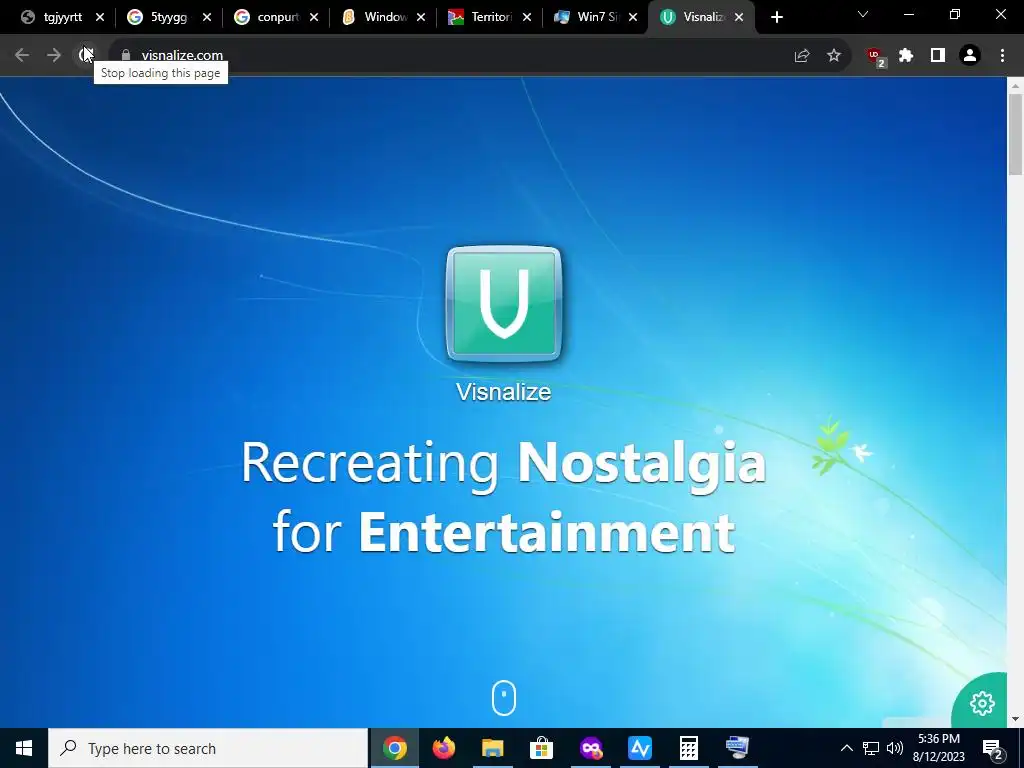Close the tgjyyrtt tab
This screenshot has width=1024, height=768.
click(100, 17)
